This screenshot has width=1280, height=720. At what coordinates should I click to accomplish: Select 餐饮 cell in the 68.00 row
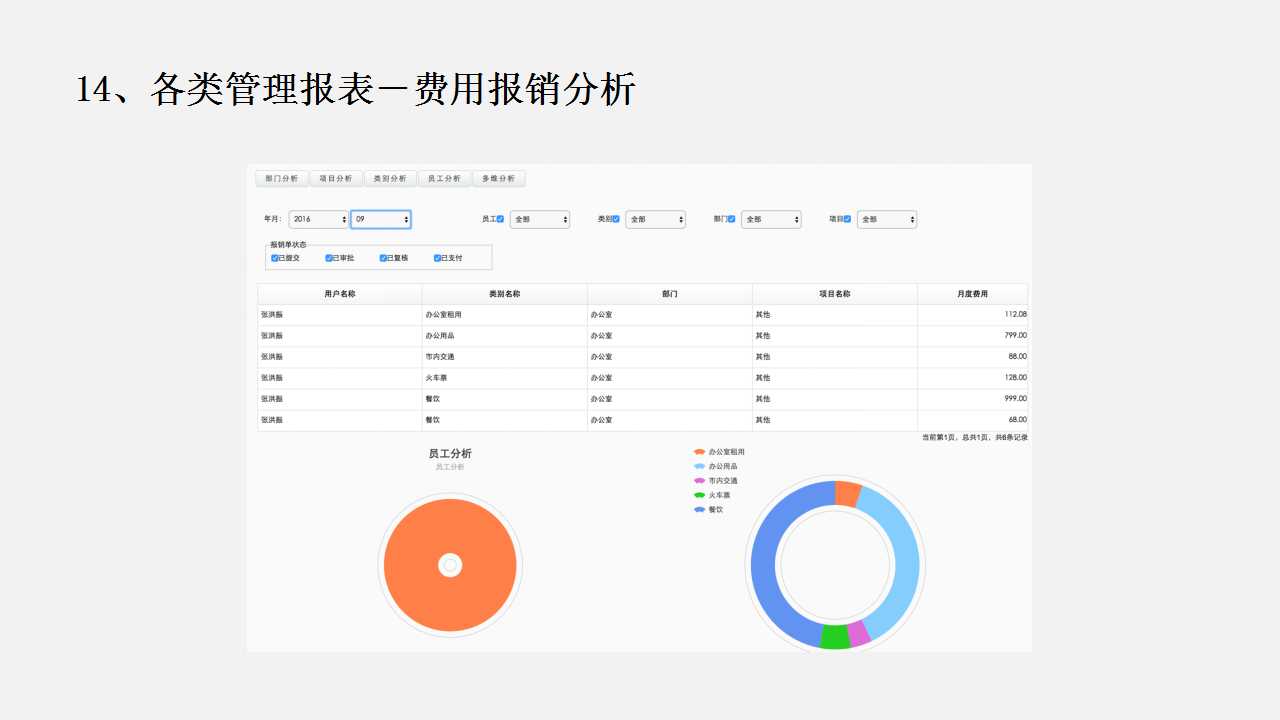(505, 420)
